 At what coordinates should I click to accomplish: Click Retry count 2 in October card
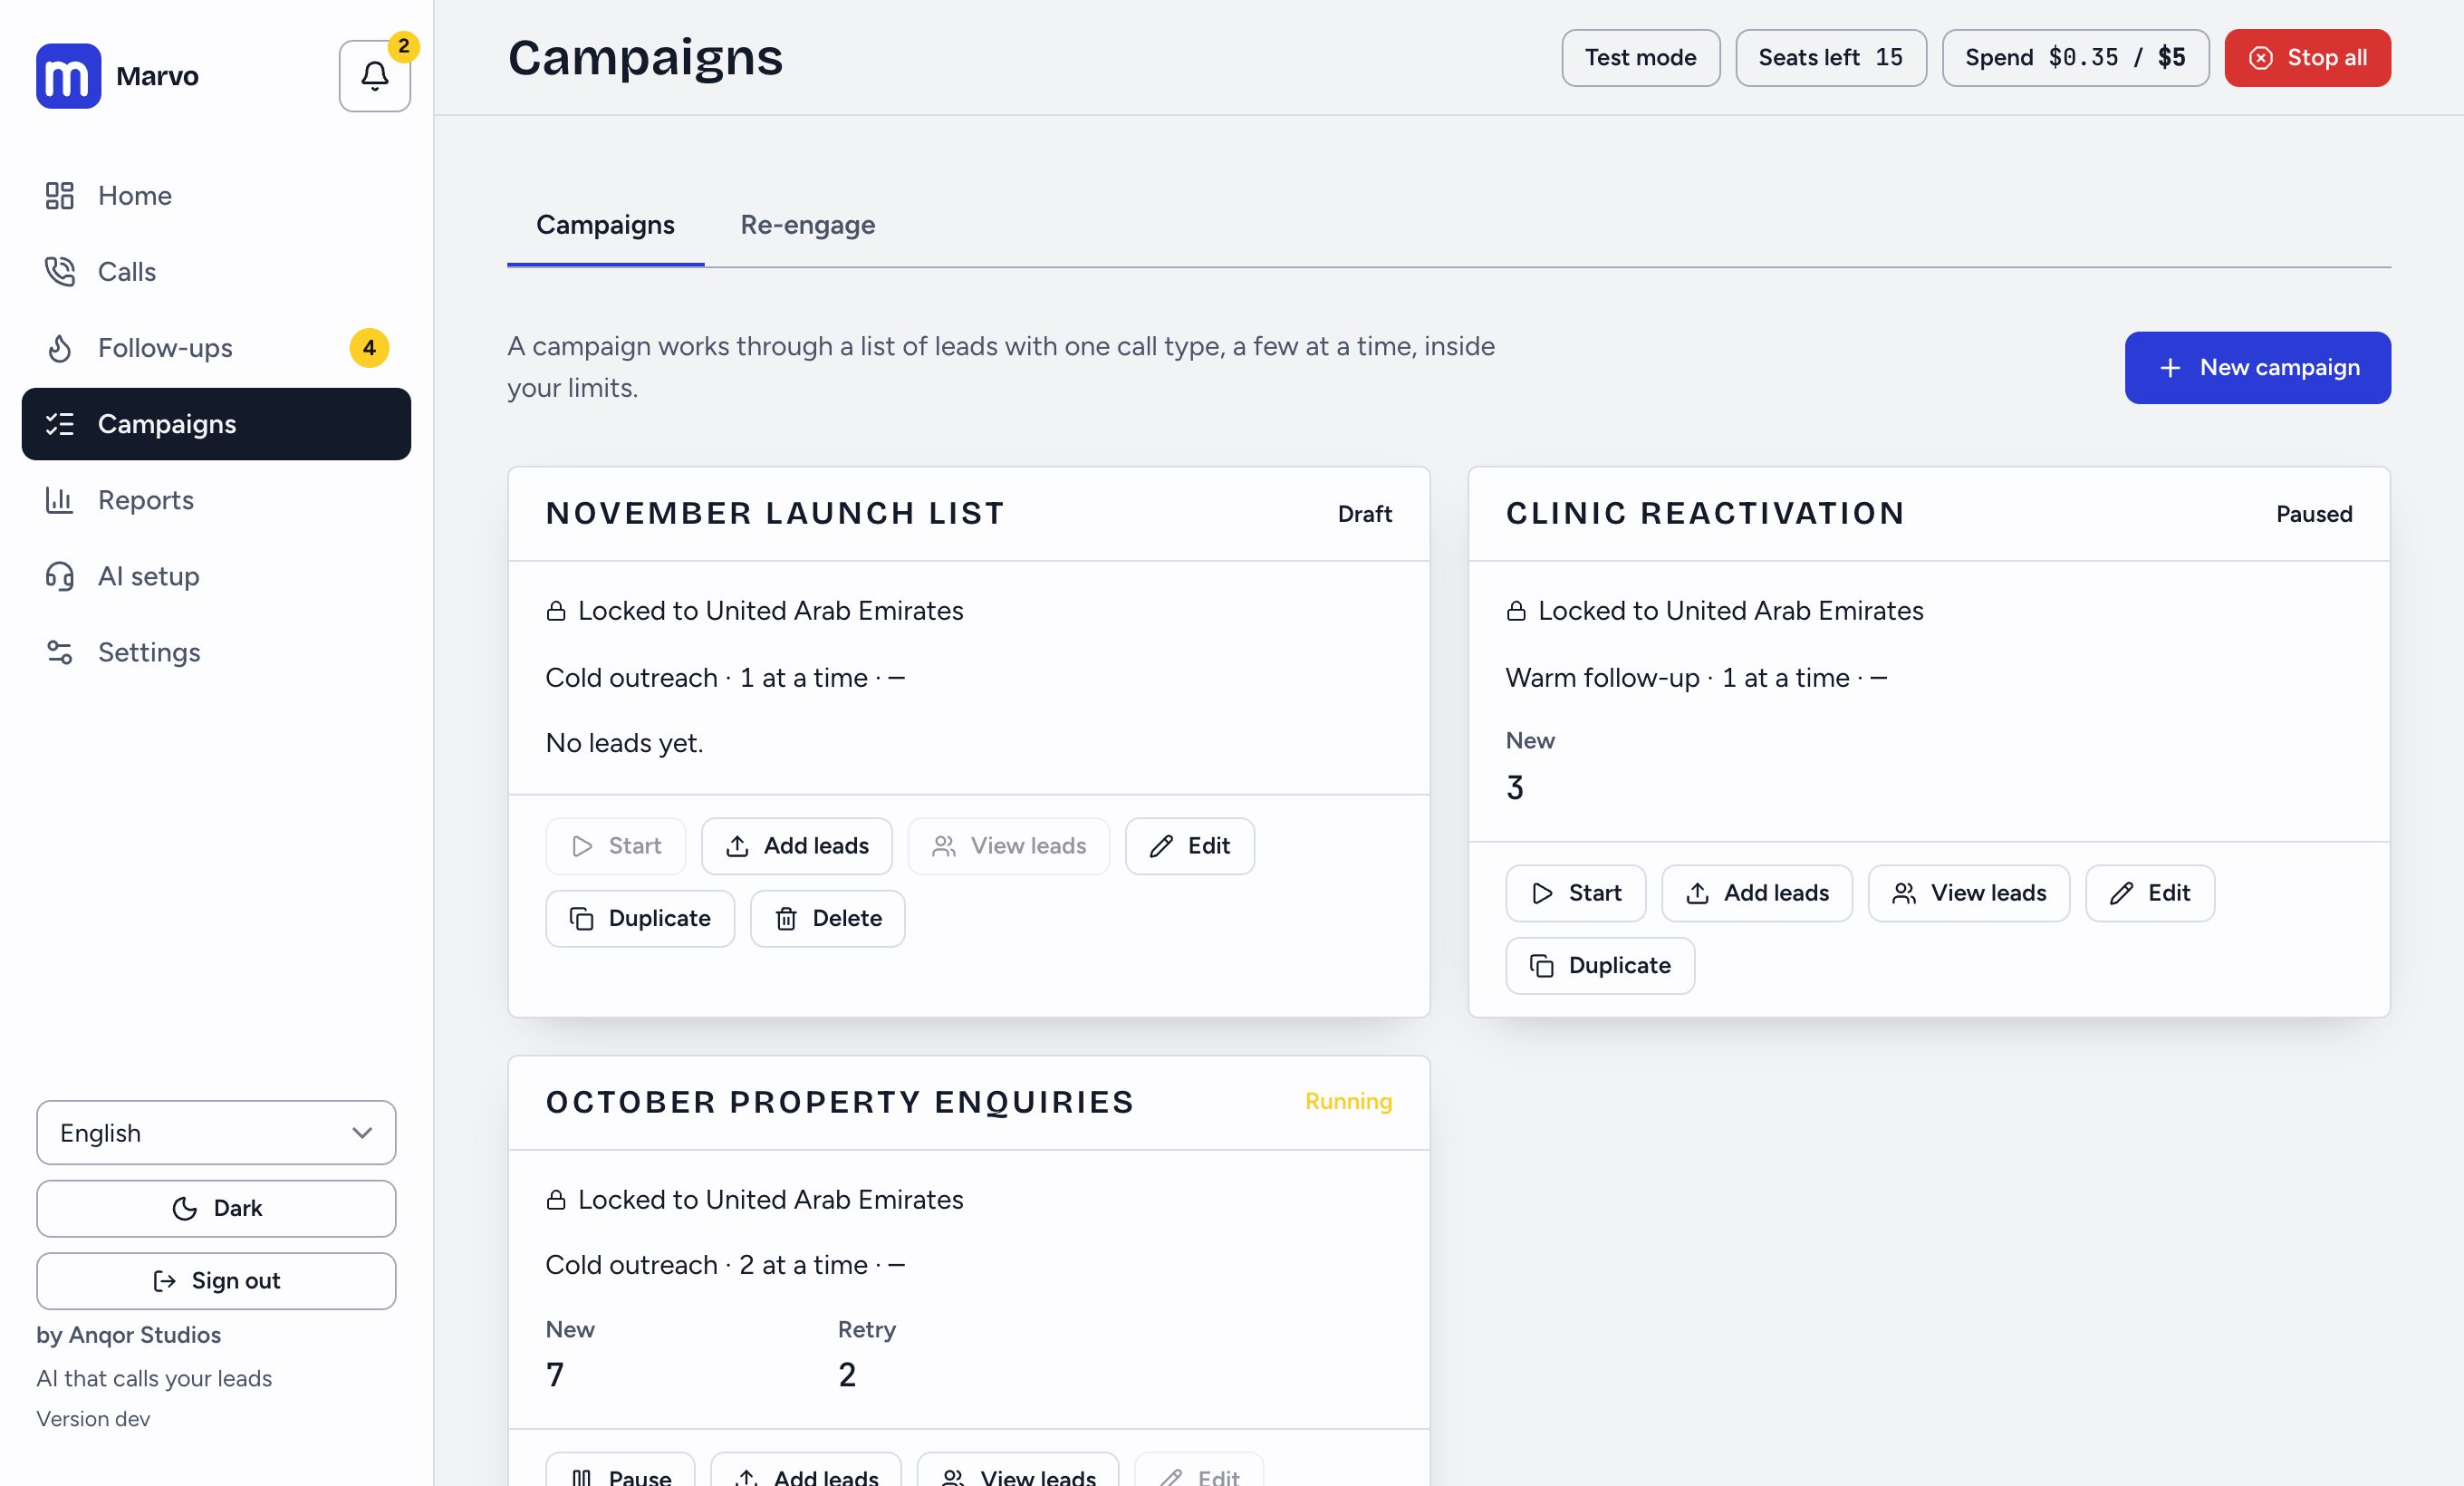[847, 1375]
